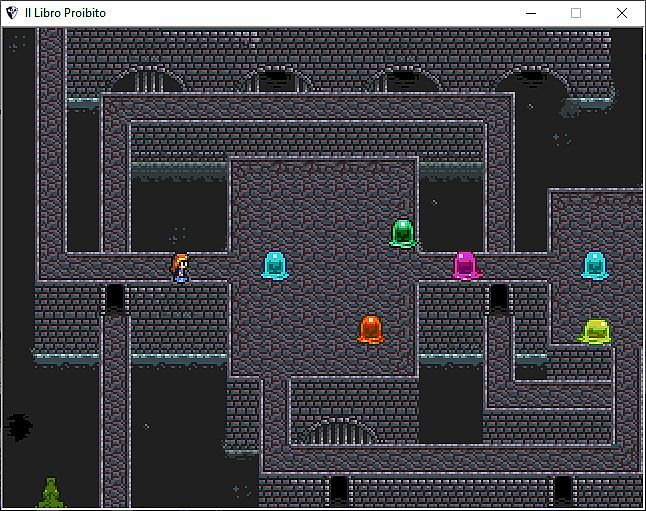Close the Il Libro Proibito window
The image size is (646, 511).
(x=622, y=13)
